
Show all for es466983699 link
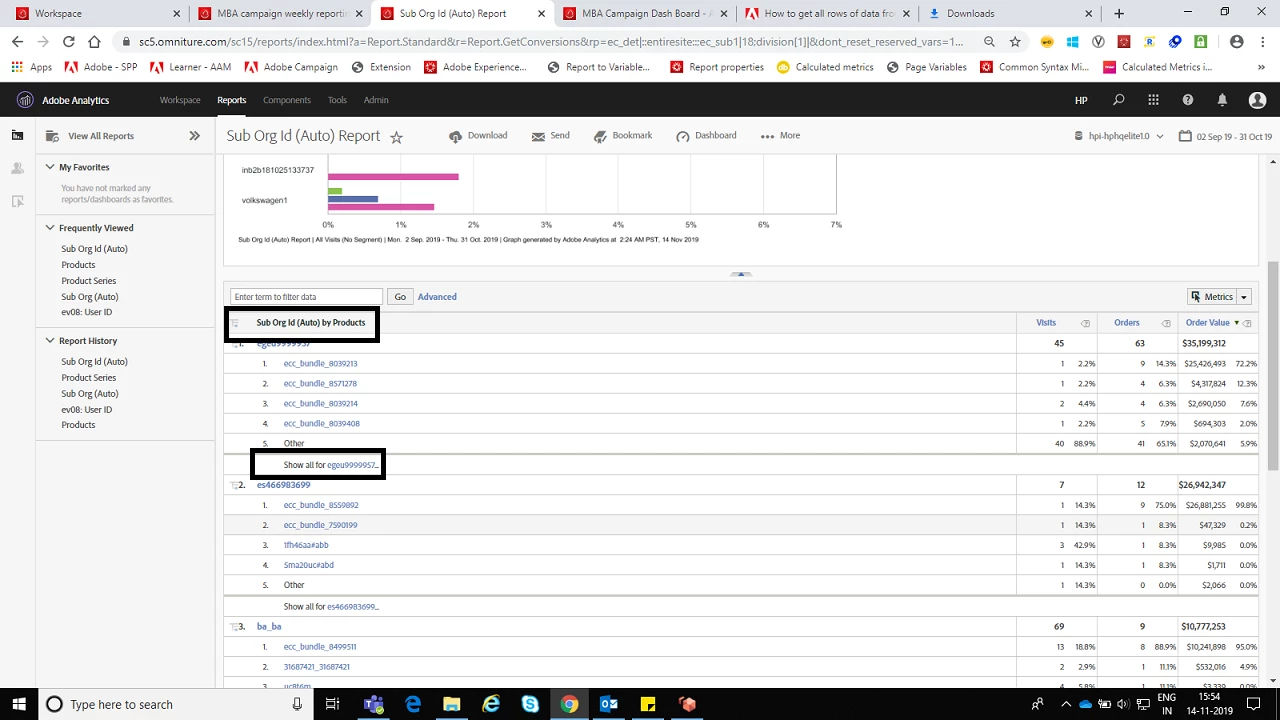click(331, 607)
